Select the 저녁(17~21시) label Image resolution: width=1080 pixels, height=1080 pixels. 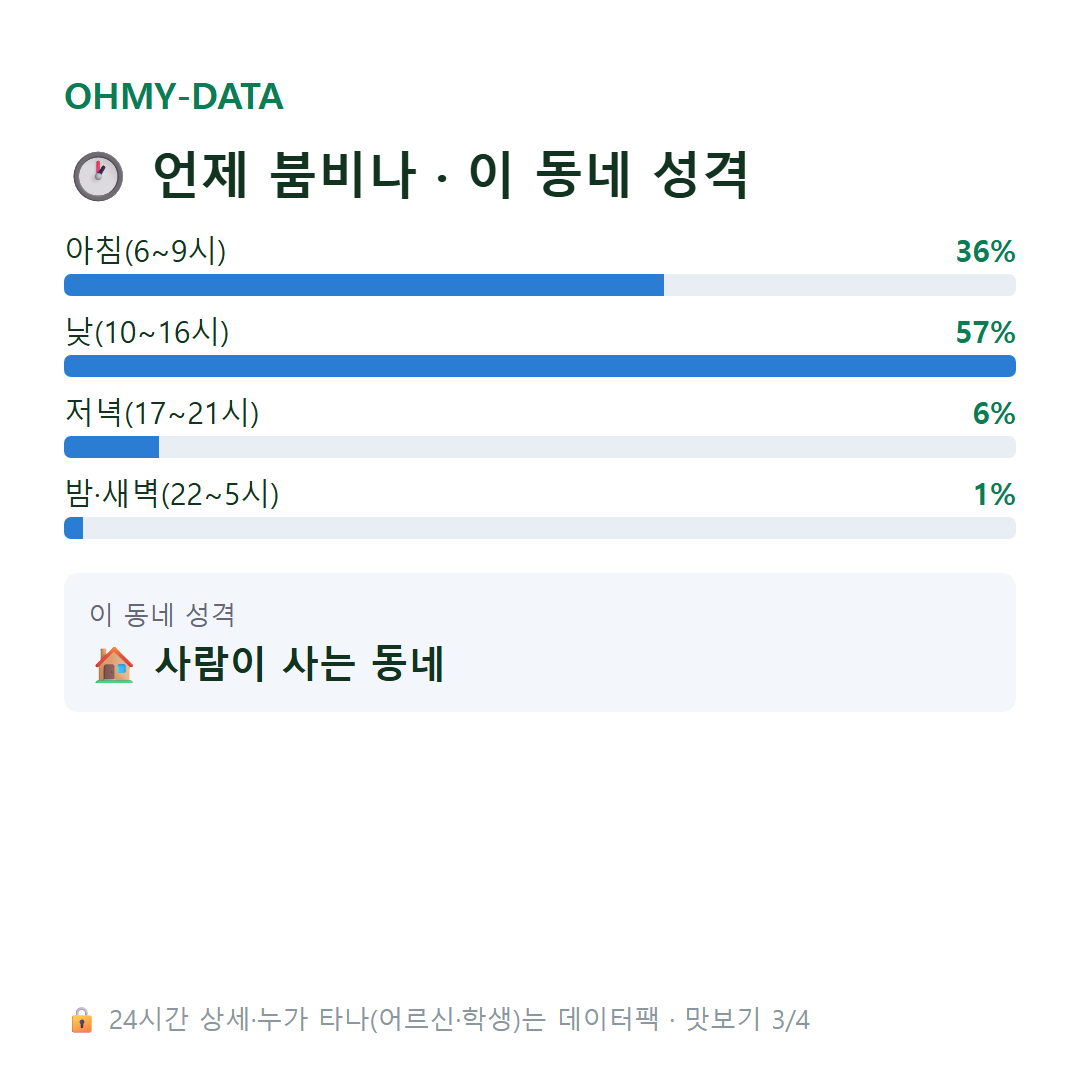162,413
